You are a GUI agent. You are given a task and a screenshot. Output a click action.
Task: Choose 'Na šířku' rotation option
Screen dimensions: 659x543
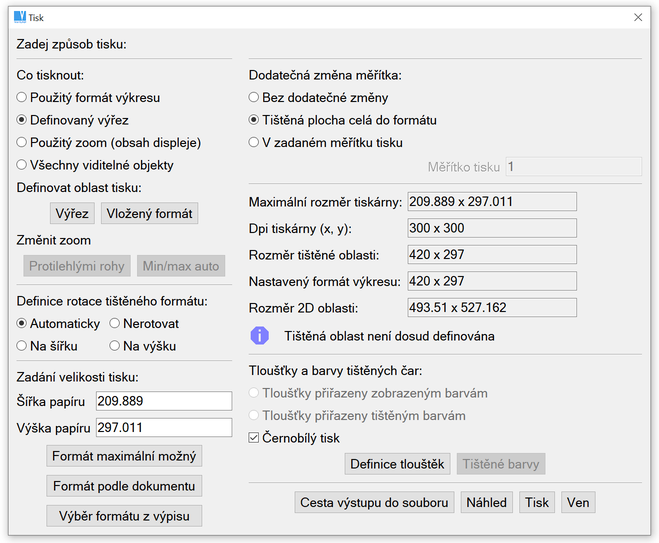[x=23, y=346]
